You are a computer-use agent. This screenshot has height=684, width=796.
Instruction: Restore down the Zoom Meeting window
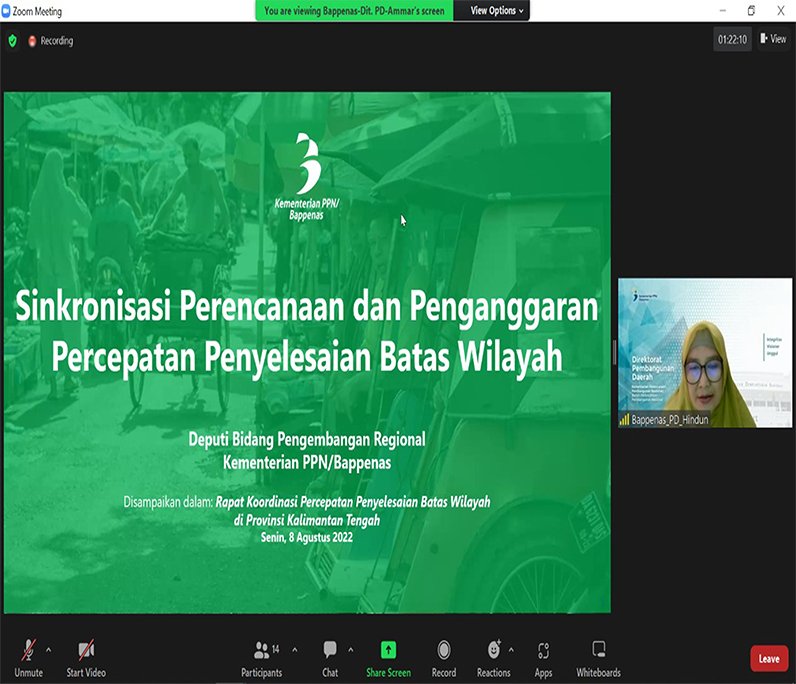[x=751, y=11]
